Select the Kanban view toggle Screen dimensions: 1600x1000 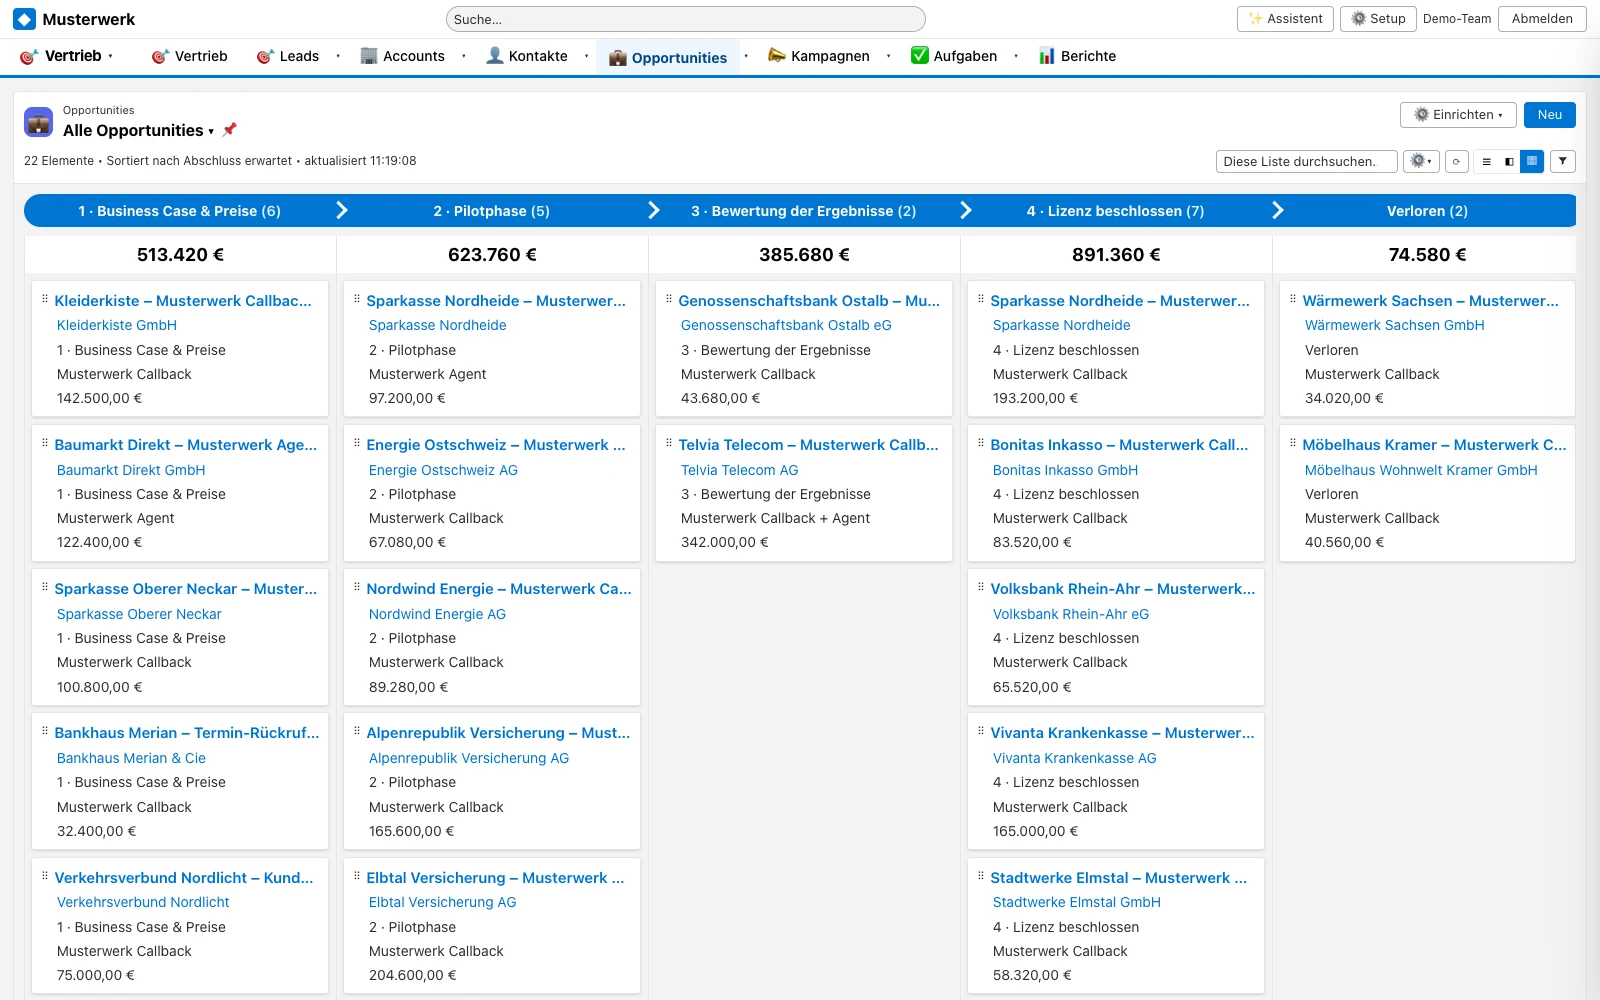[1532, 161]
